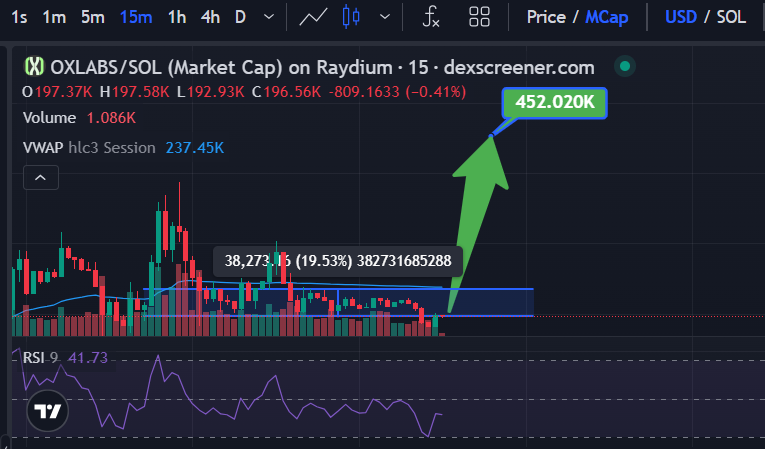Click the RSI value 41.73

tap(88, 358)
